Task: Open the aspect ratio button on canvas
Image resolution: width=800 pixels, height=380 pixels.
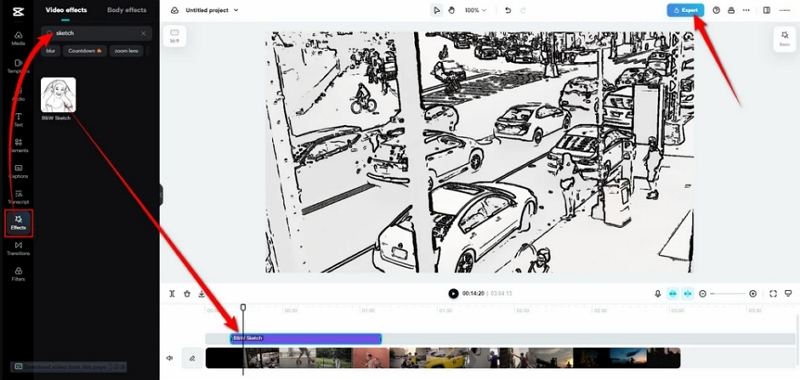Action: 174,36
